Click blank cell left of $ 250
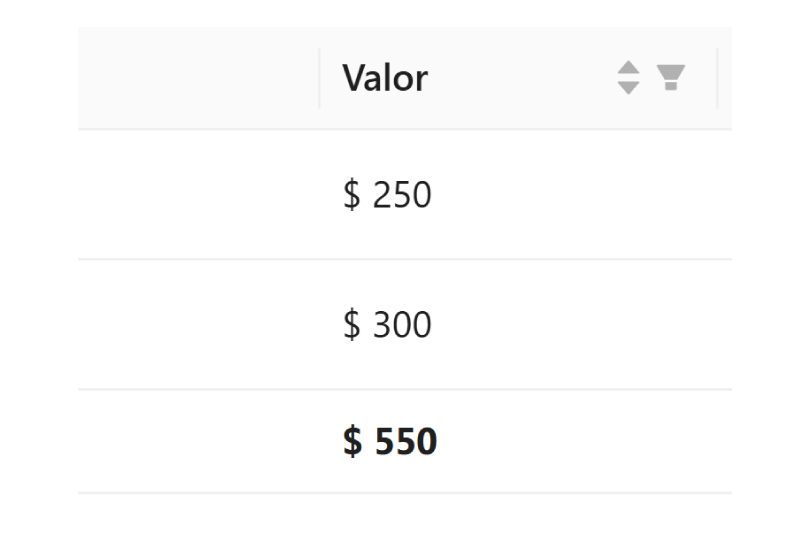The image size is (800, 534). coord(198,195)
